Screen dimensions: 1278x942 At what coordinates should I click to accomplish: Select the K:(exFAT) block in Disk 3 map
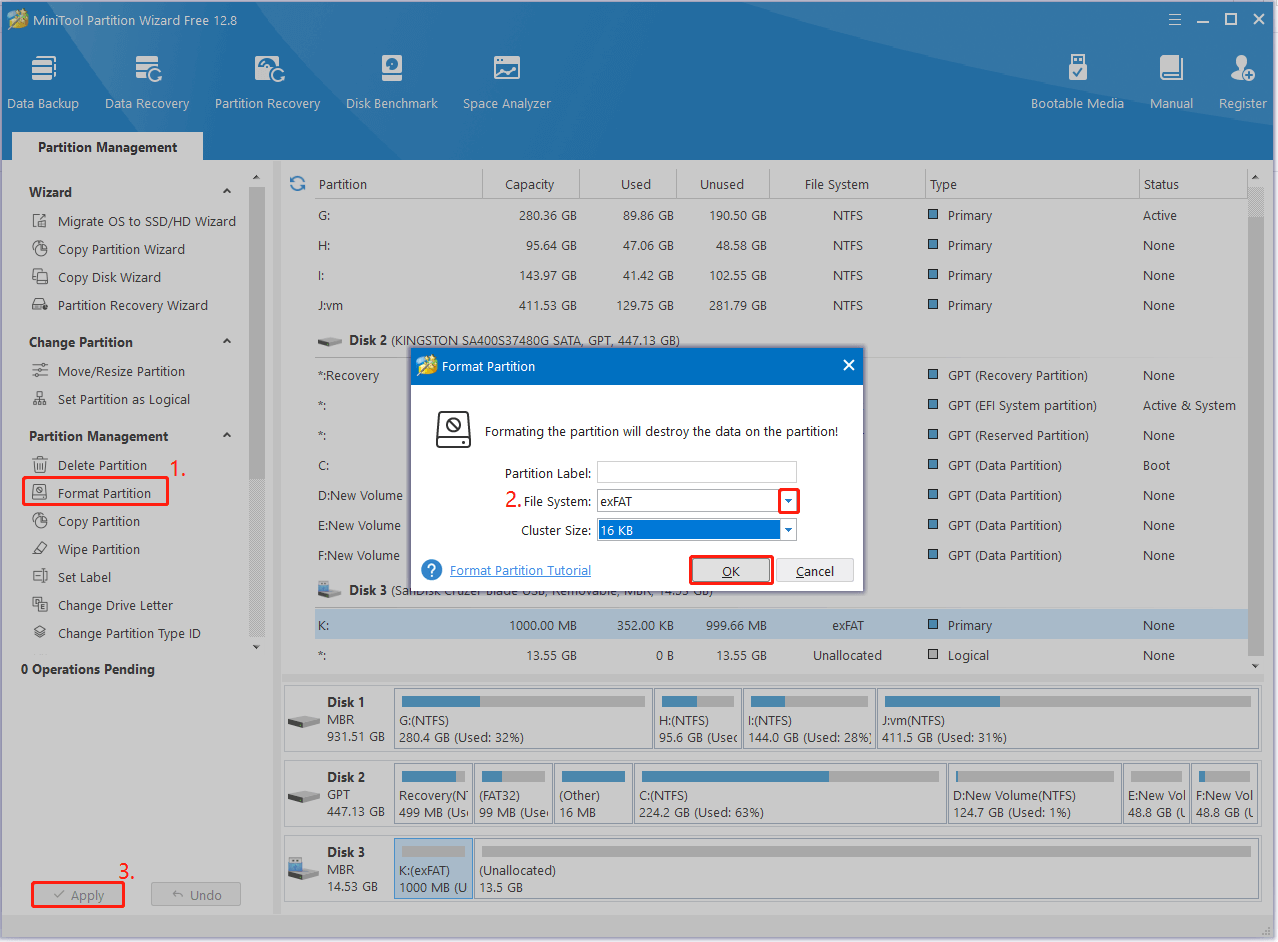pos(433,869)
